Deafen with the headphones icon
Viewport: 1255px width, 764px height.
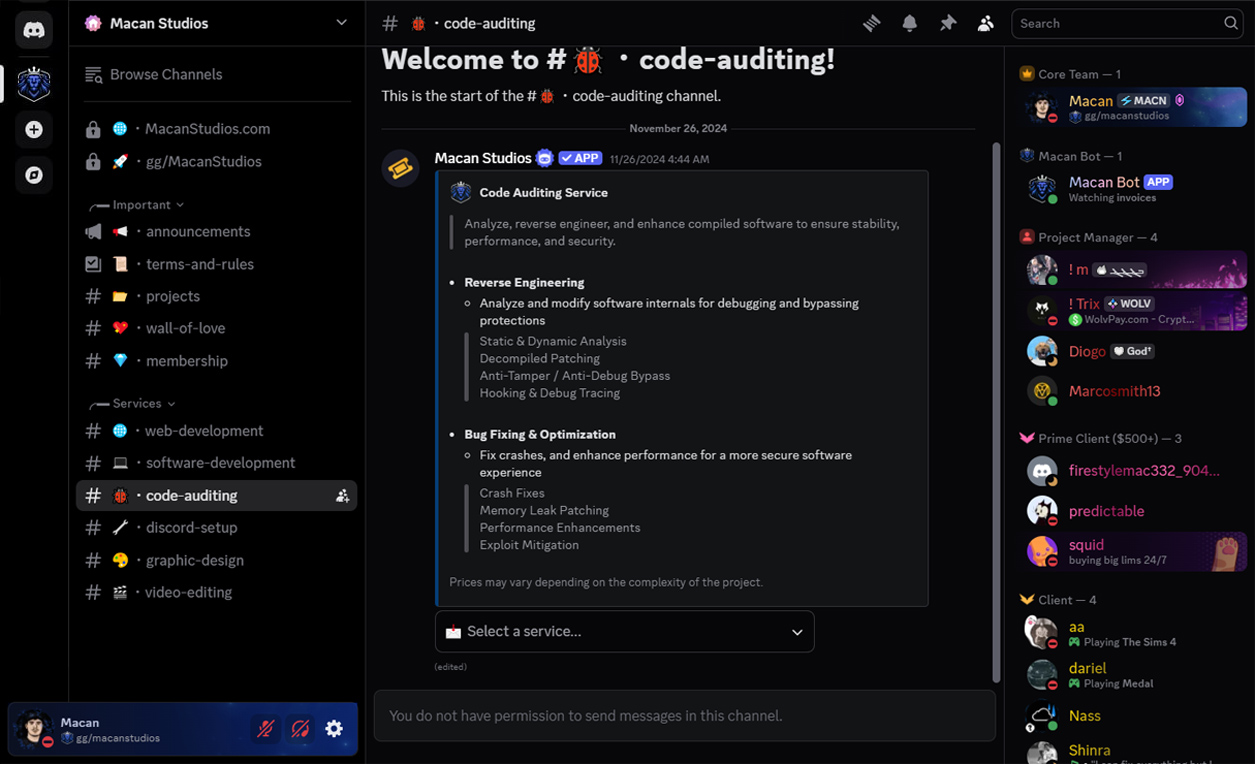300,729
